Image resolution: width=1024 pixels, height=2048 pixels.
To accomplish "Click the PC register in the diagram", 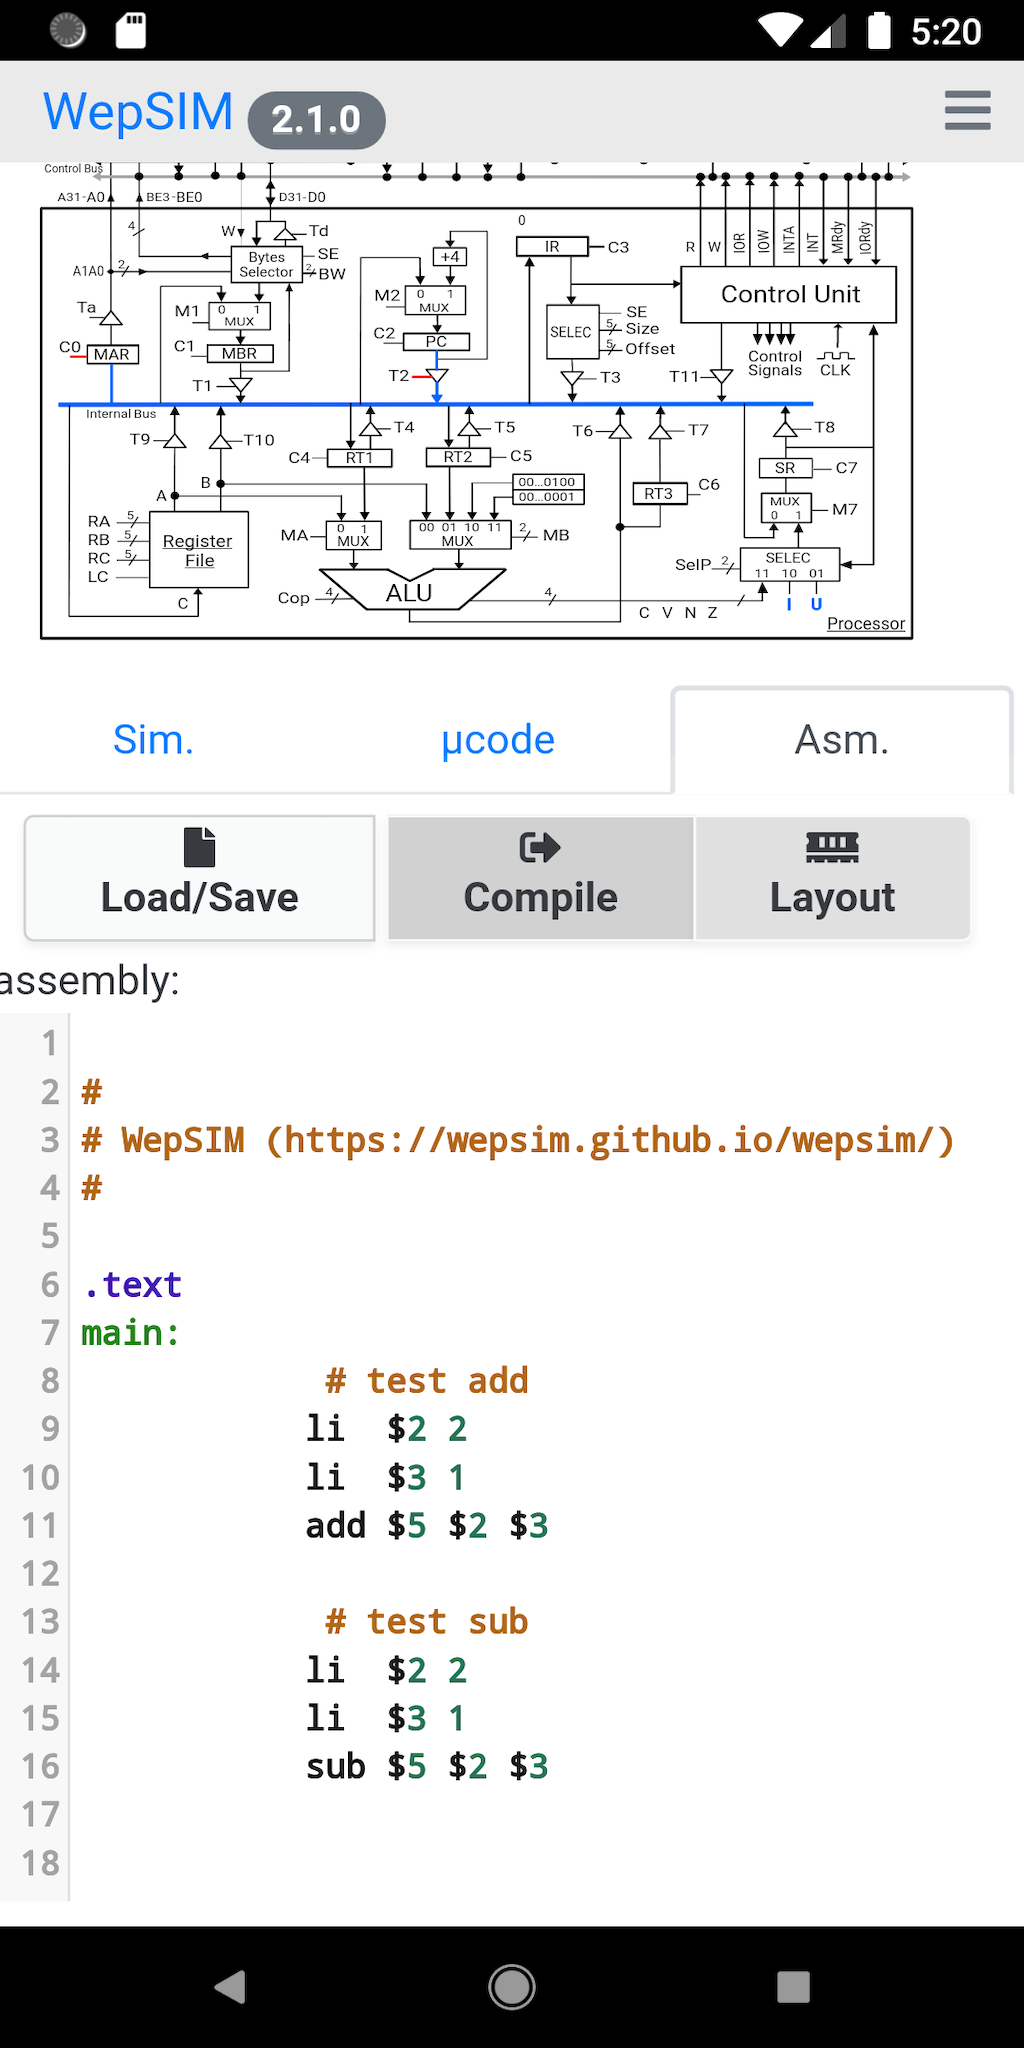I will (436, 341).
